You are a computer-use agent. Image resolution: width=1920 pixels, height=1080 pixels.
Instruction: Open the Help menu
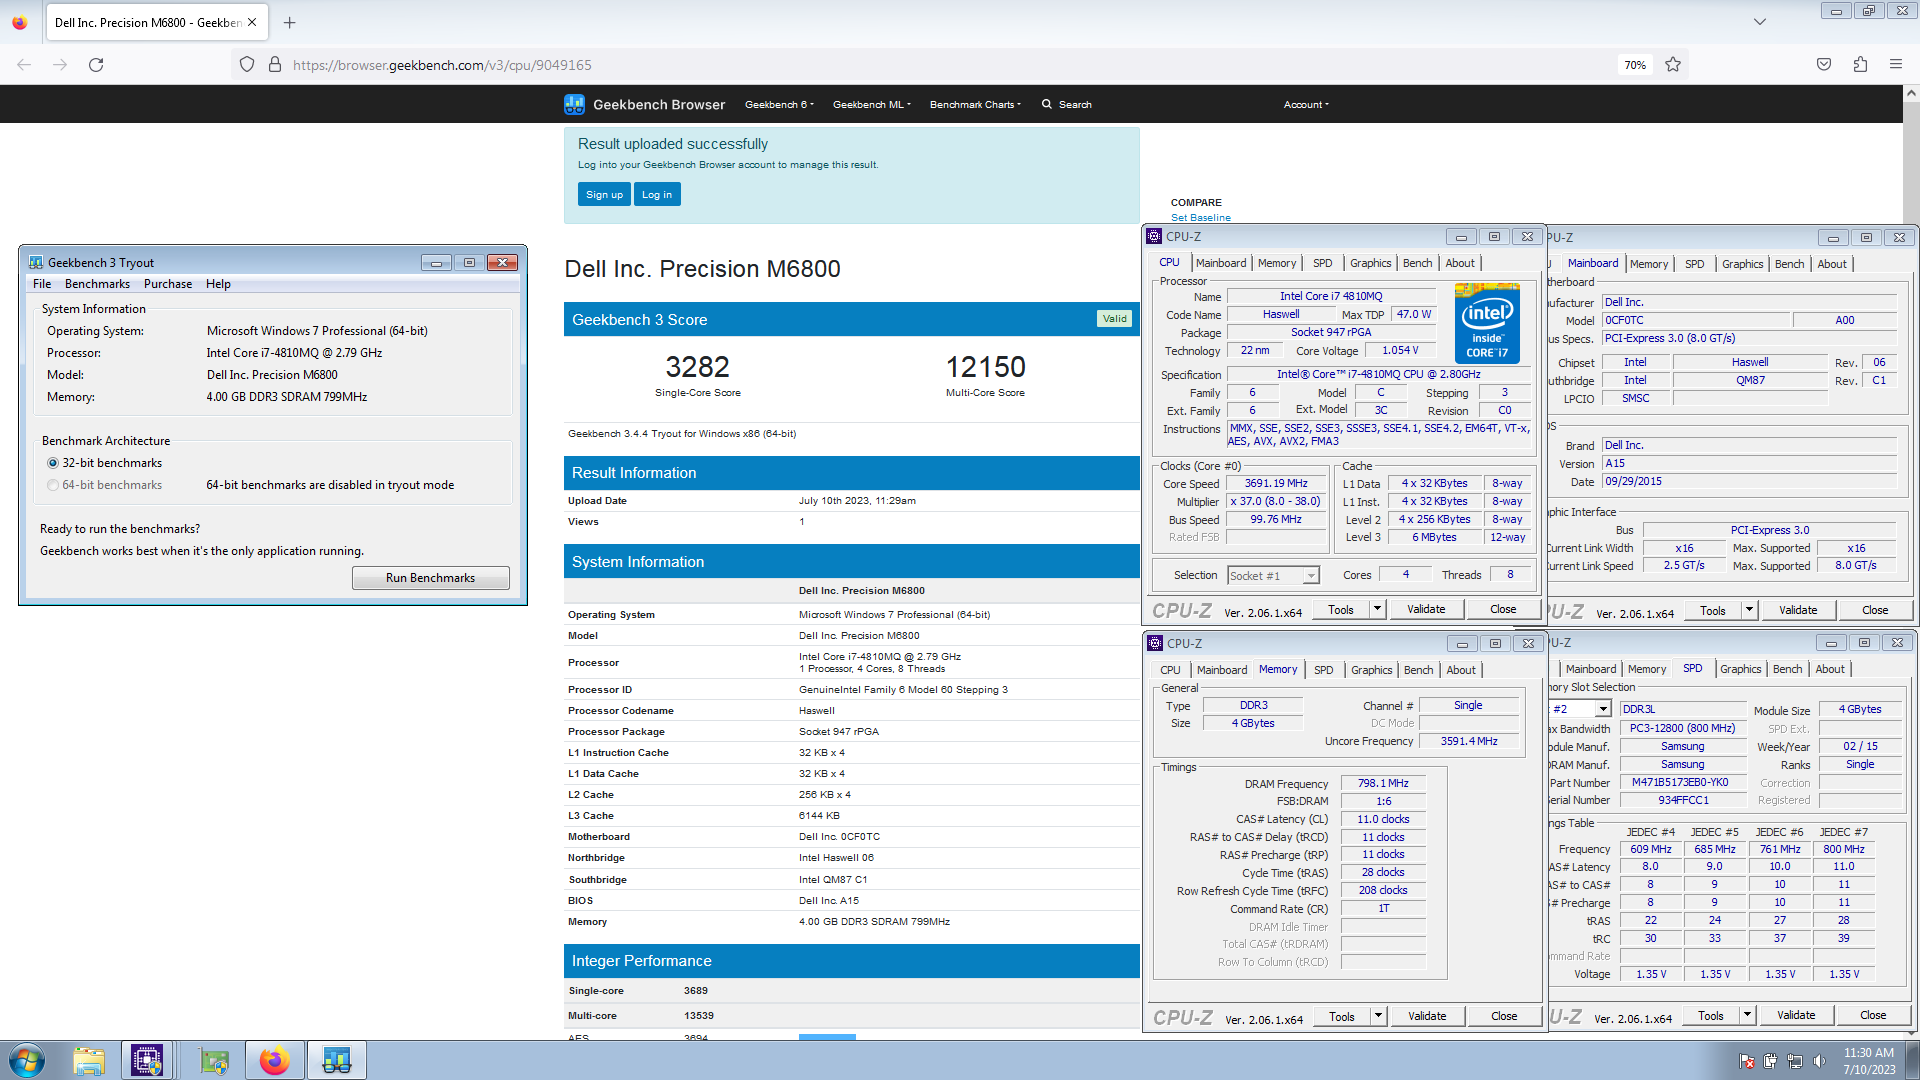(x=218, y=284)
